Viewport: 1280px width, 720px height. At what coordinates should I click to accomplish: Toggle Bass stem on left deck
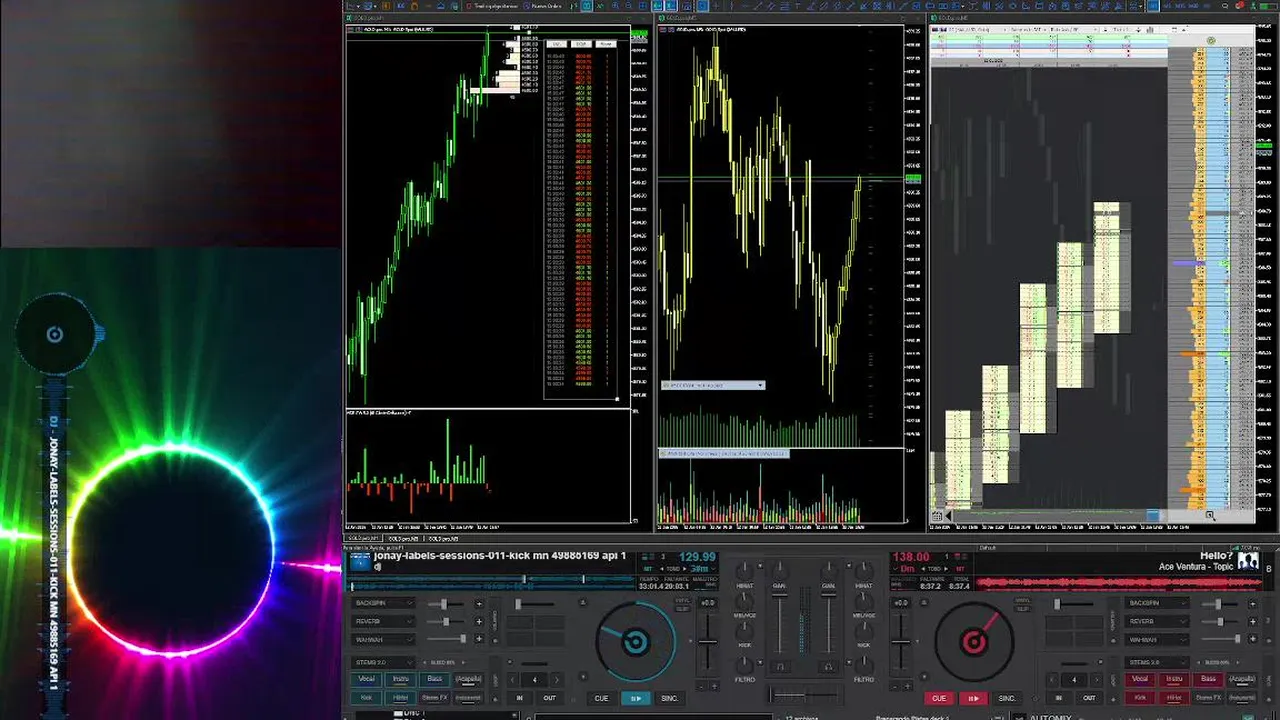[435, 679]
